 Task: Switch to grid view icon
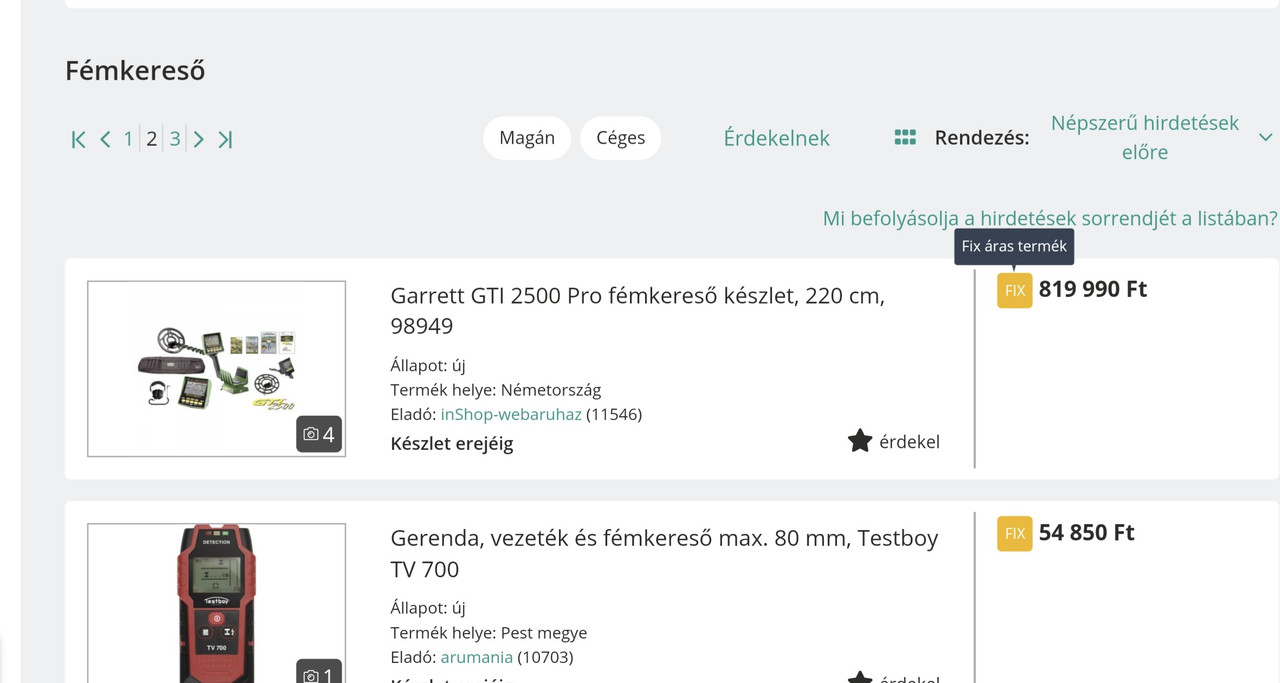pyautogui.click(x=905, y=138)
